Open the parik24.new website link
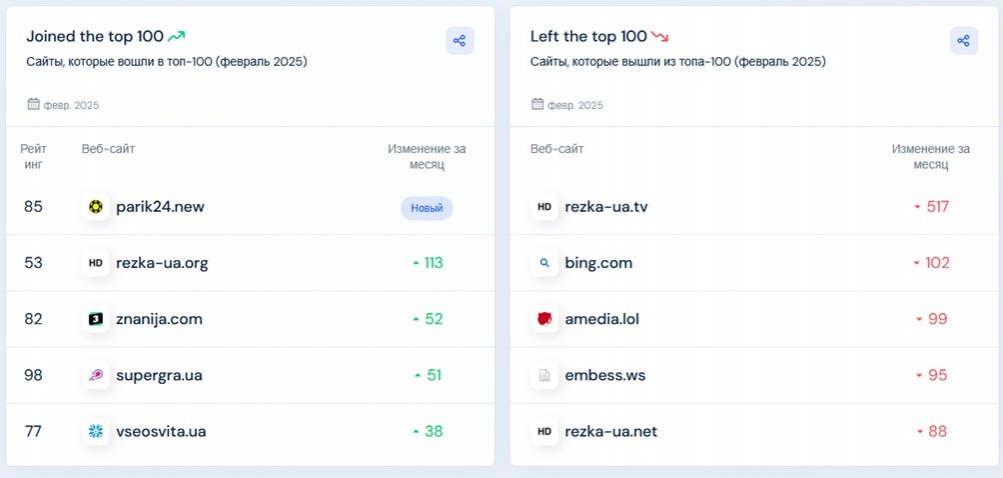1003x478 pixels. coord(160,208)
